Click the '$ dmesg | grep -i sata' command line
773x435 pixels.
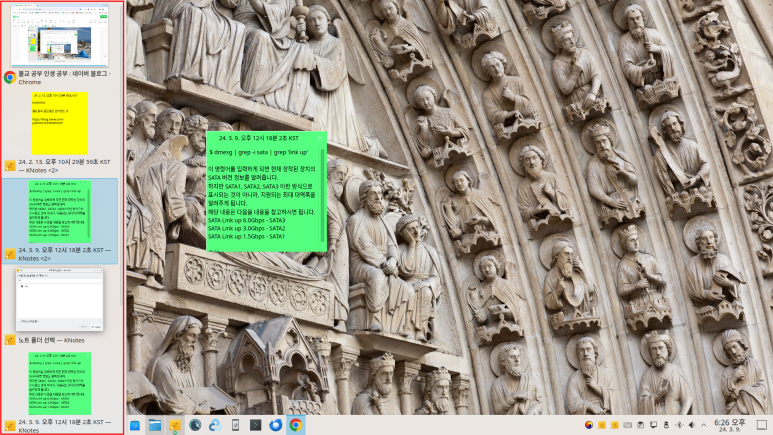tap(259, 152)
